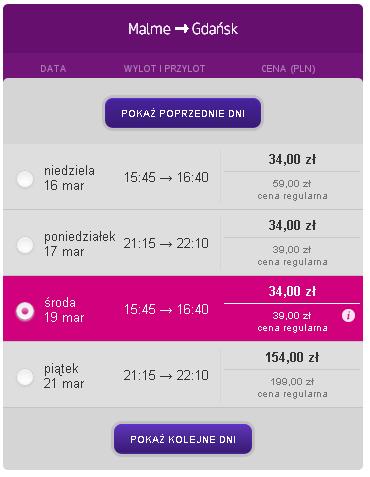Click the 21:15 → 22:10 time on 17 mar
The image size is (370, 477).
coord(166,243)
